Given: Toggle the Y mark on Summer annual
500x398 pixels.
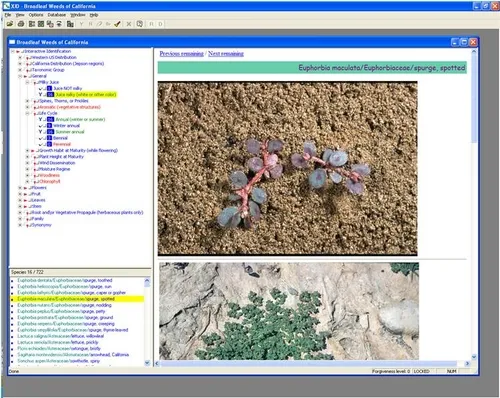Looking at the screenshot, I should [40, 132].
